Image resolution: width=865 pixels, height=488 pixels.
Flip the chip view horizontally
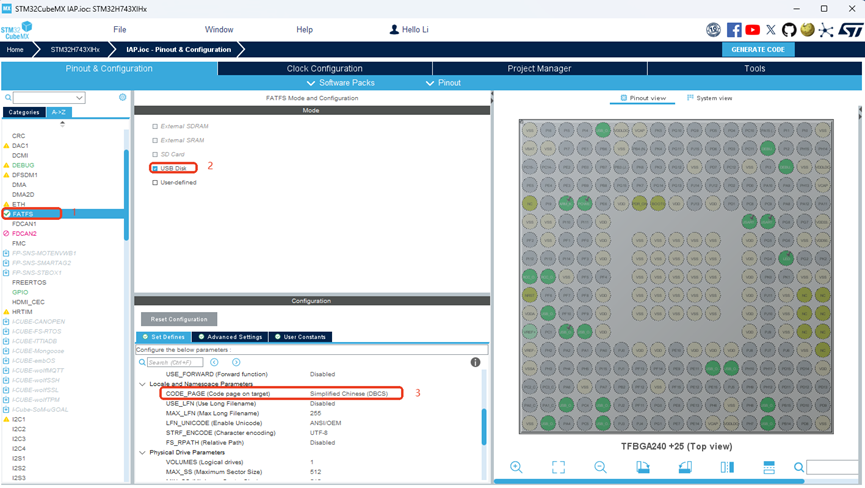pyautogui.click(x=727, y=467)
